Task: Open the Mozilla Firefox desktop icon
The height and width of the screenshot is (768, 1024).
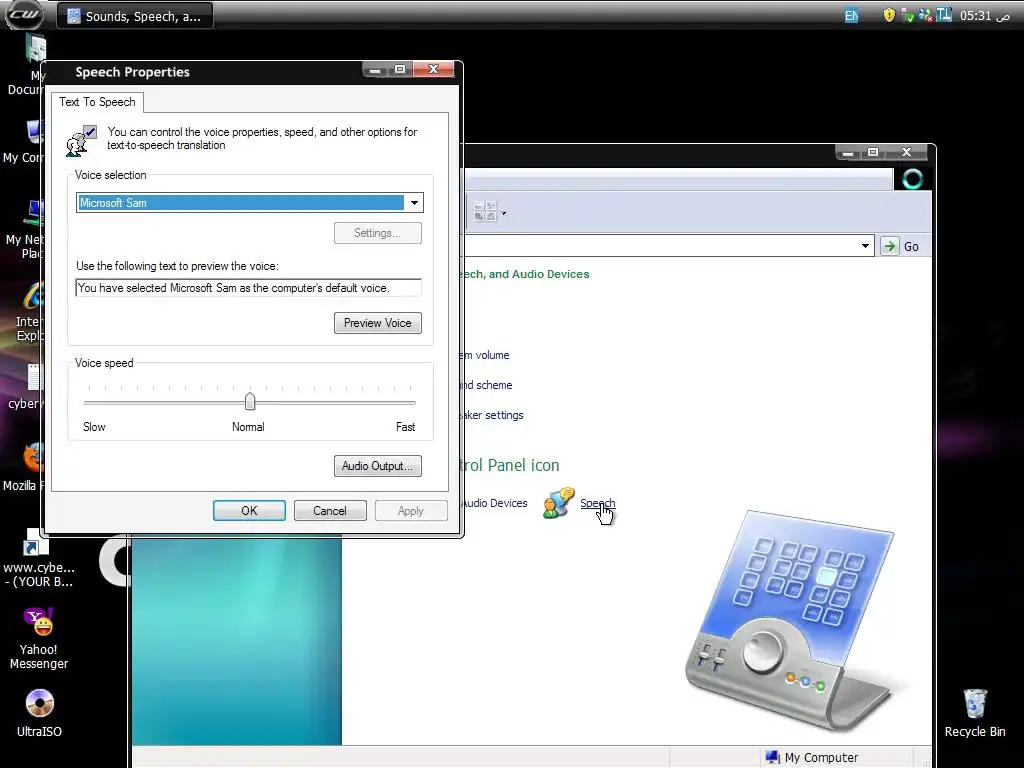Action: 23,466
